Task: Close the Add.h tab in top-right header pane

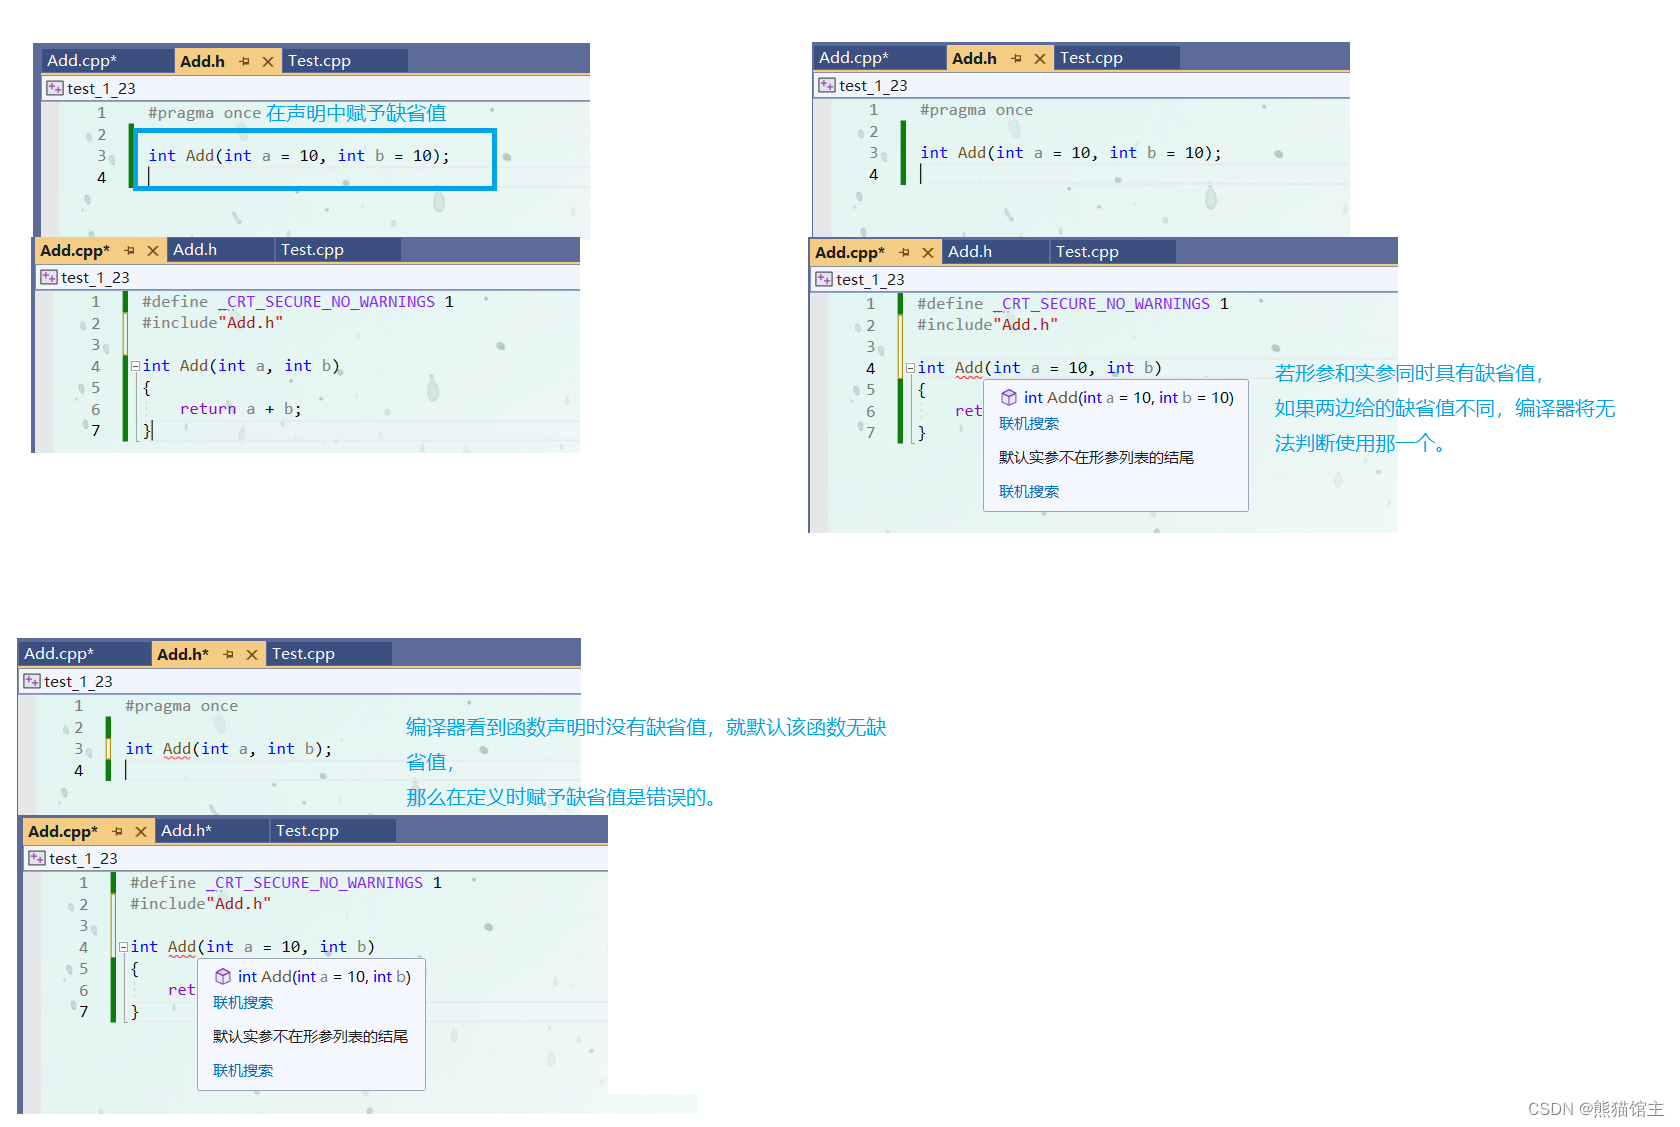Action: tap(1040, 59)
